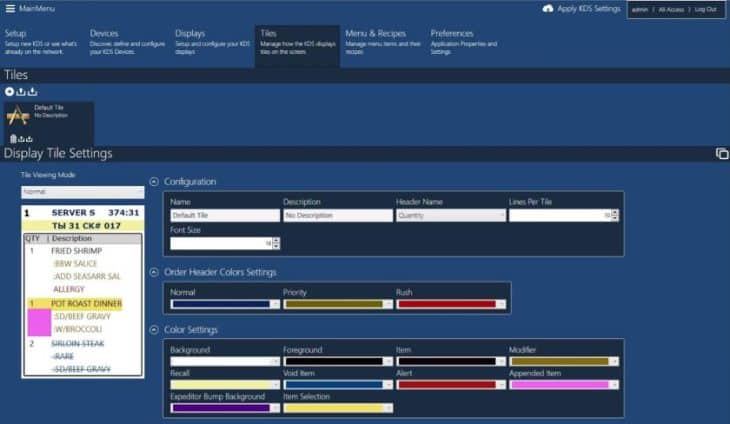
Task: Click the Name input field
Action: (x=224, y=215)
